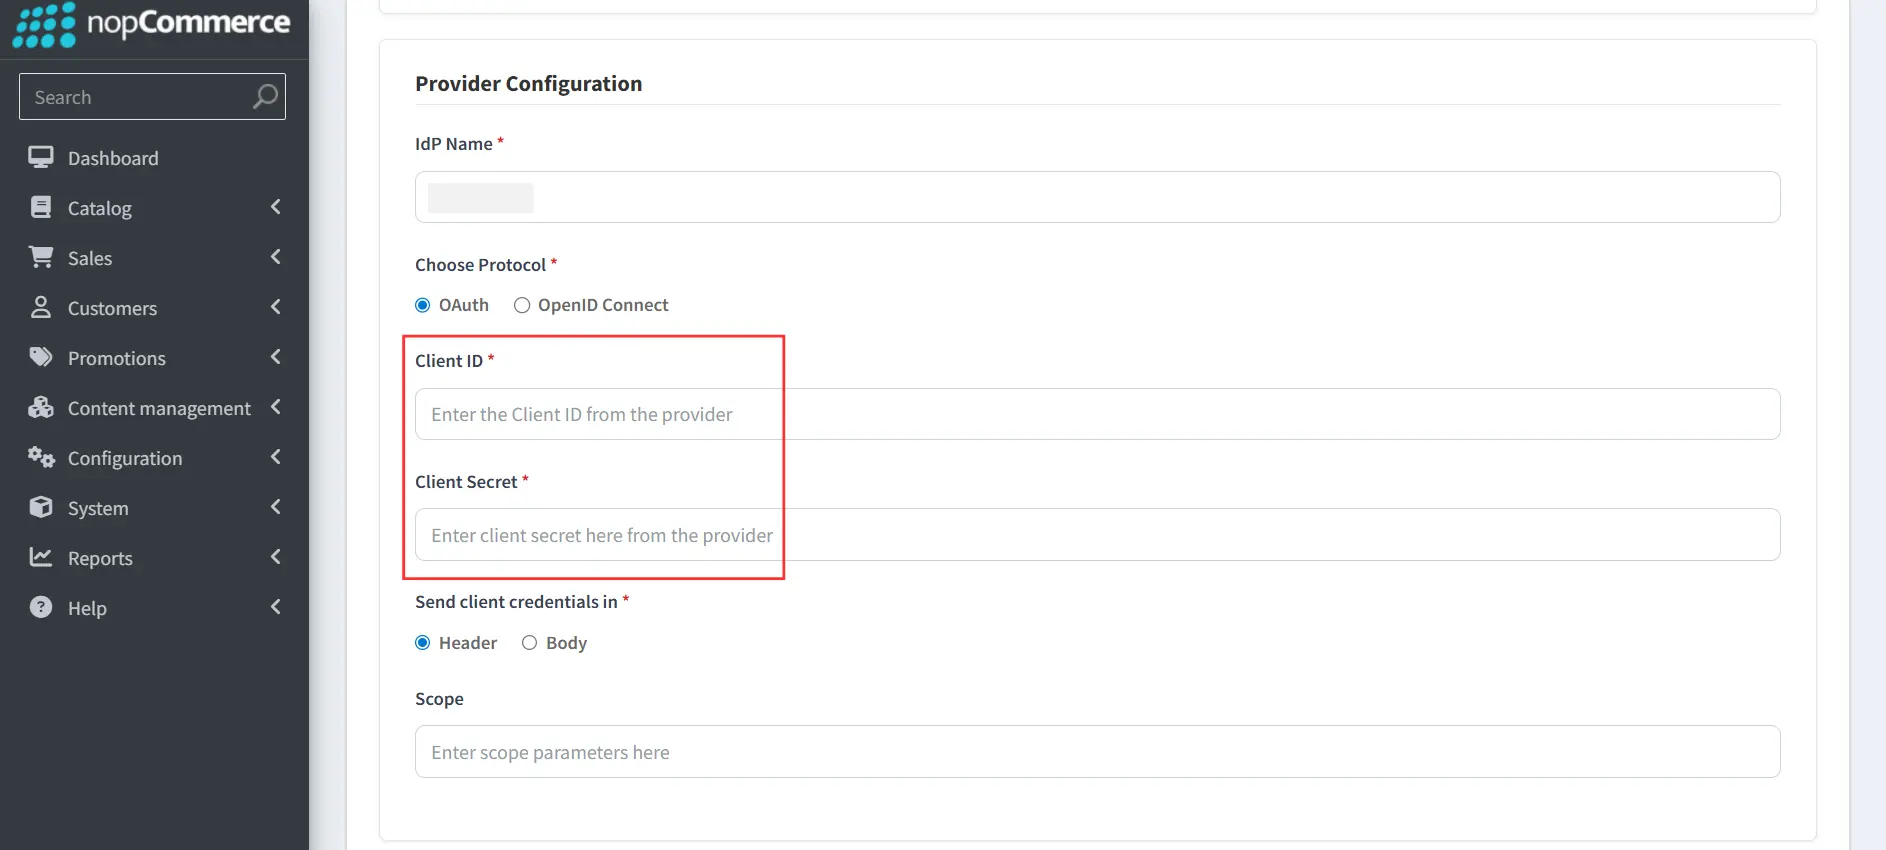Open the Dashboard monitor icon
This screenshot has height=850, width=1886.
[x=40, y=157]
